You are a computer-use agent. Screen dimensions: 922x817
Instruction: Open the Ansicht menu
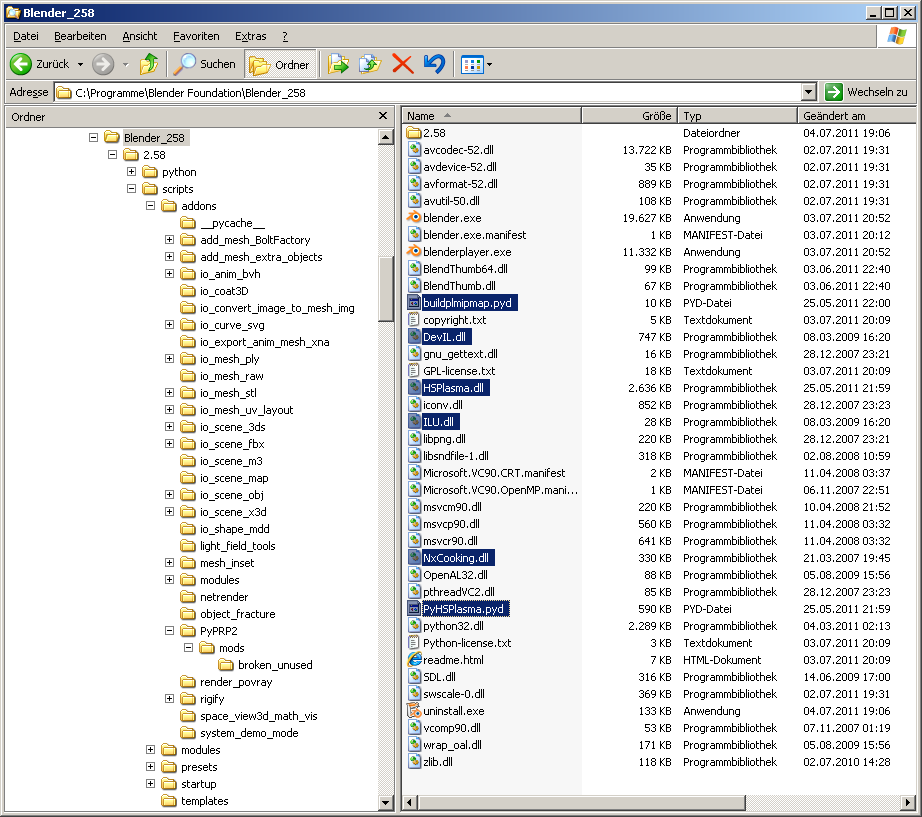coord(139,36)
